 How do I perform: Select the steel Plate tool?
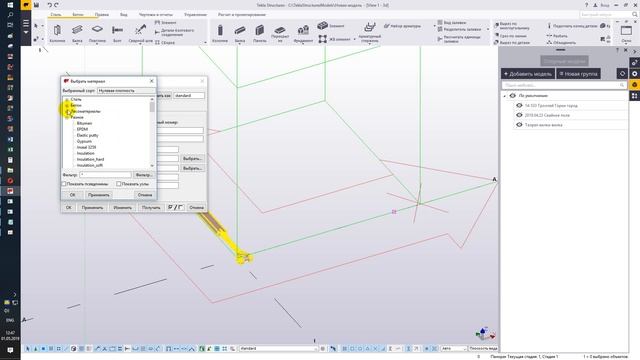(x=97, y=33)
